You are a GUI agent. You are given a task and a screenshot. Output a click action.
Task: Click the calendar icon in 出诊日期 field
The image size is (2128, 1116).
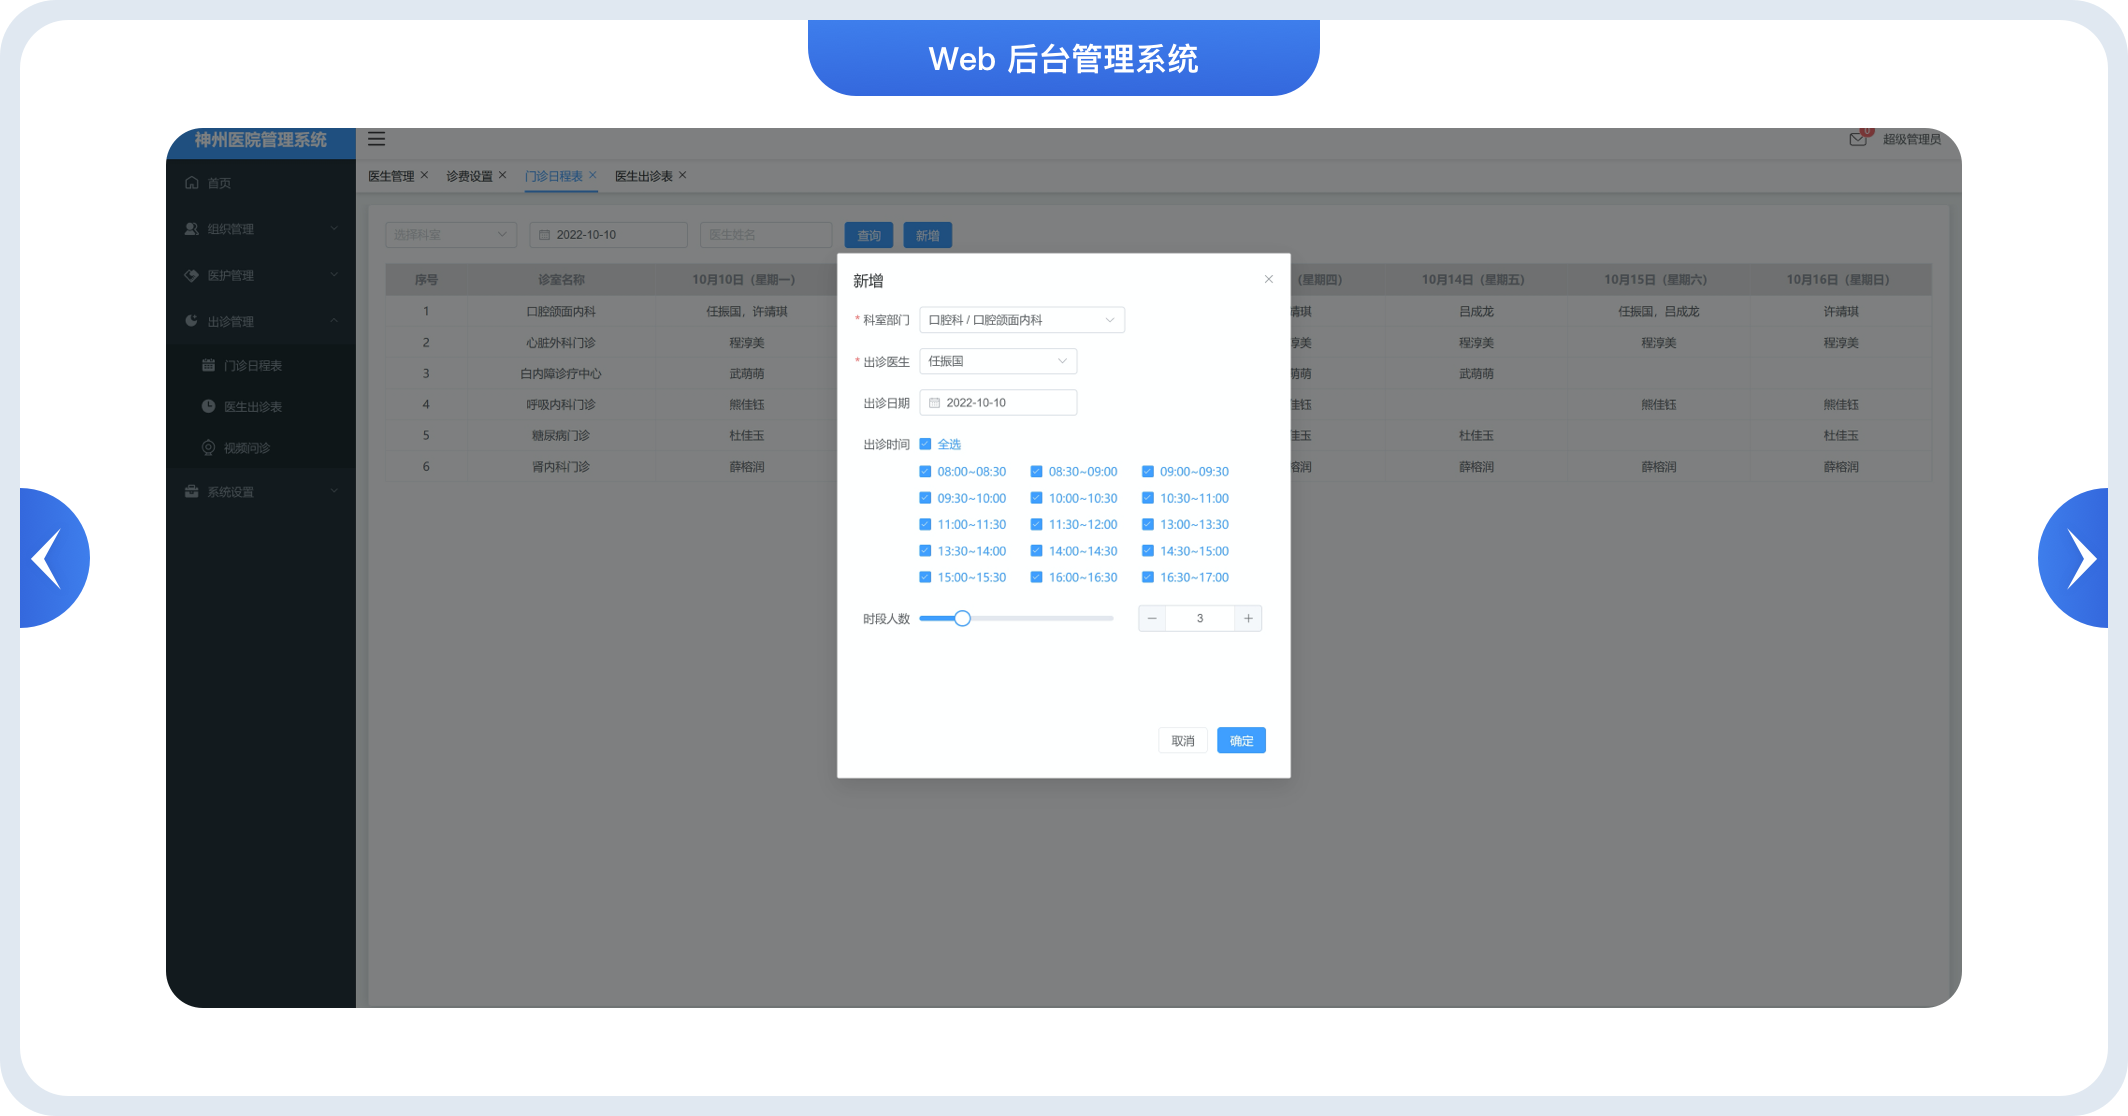point(934,403)
